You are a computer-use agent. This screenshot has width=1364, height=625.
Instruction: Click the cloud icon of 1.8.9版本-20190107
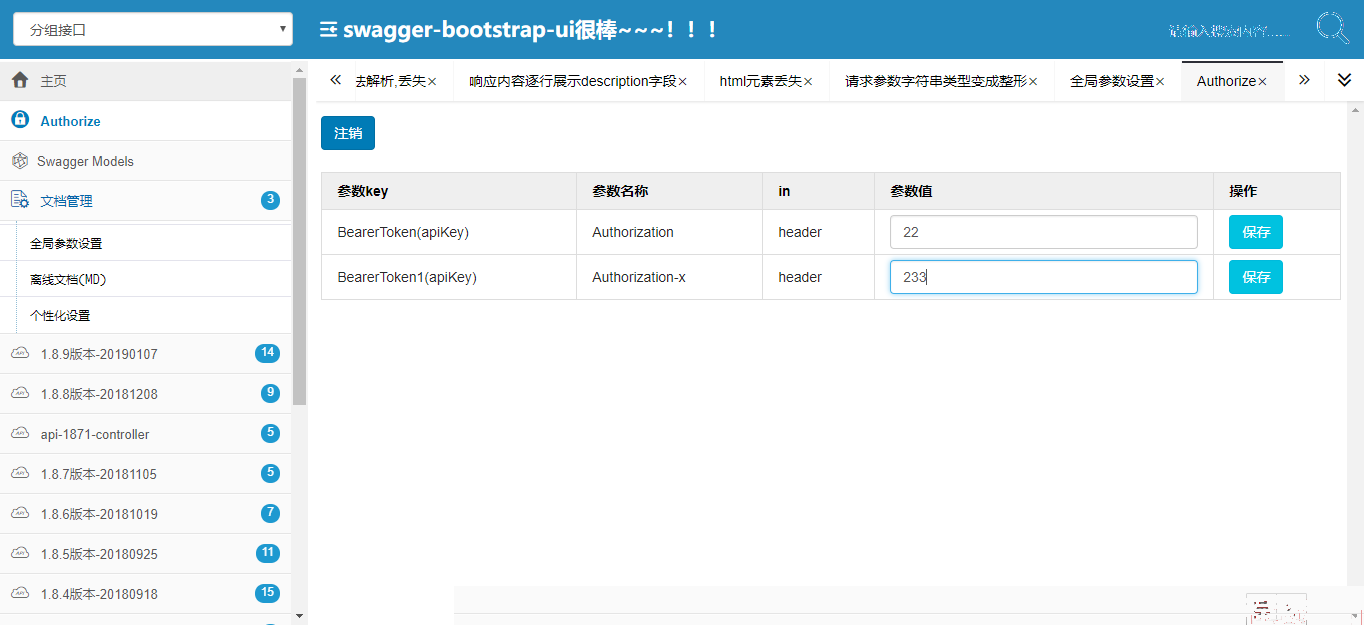(20, 353)
